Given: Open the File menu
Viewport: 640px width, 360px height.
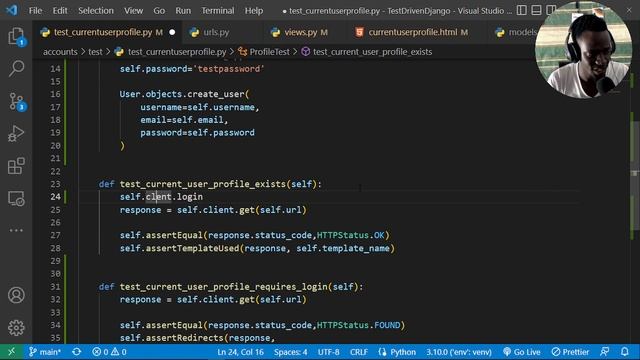Looking at the screenshot, I should (36, 11).
